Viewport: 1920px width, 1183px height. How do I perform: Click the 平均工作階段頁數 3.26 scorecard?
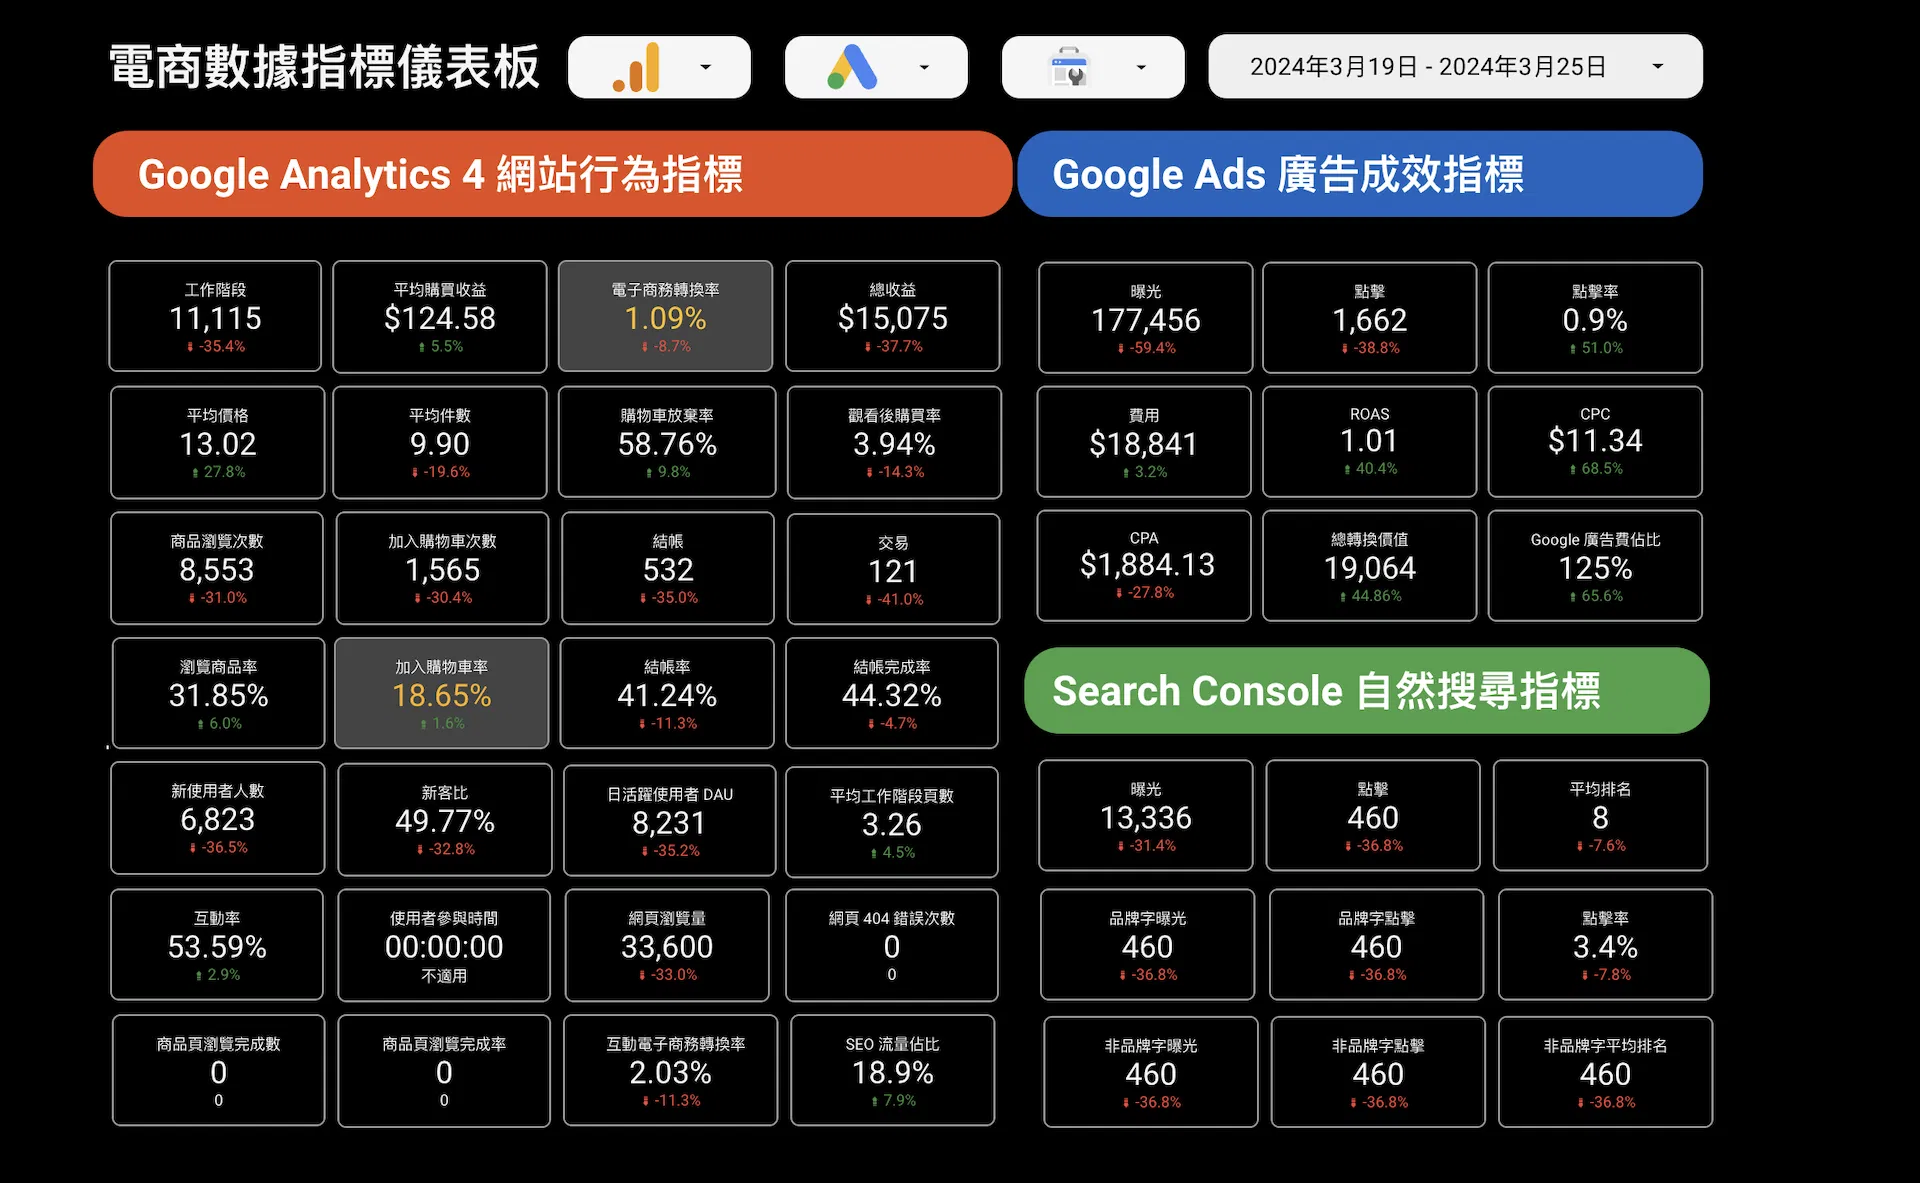coord(892,822)
